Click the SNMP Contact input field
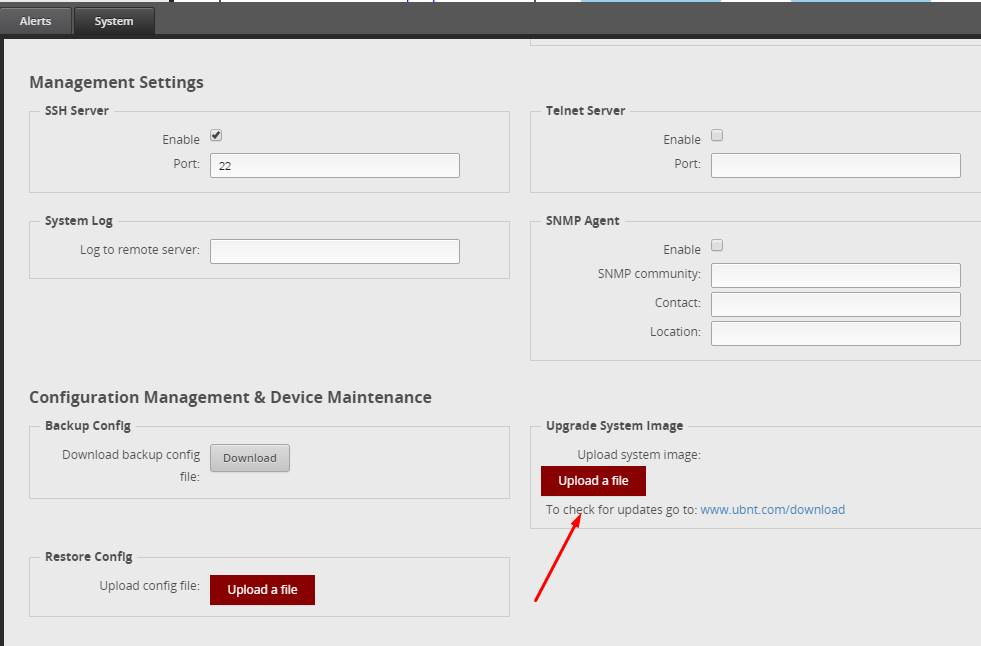Viewport: 981px width, 646px height. pyautogui.click(x=835, y=304)
